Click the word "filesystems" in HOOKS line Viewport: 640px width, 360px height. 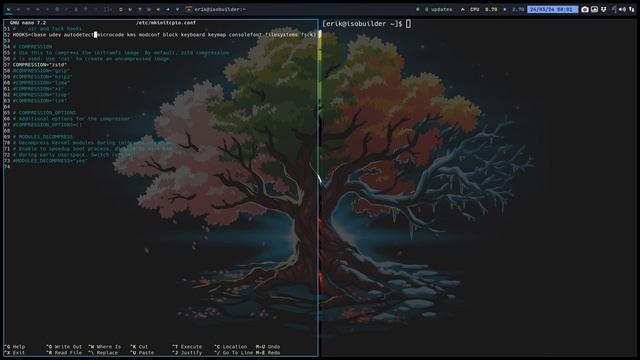click(x=281, y=35)
